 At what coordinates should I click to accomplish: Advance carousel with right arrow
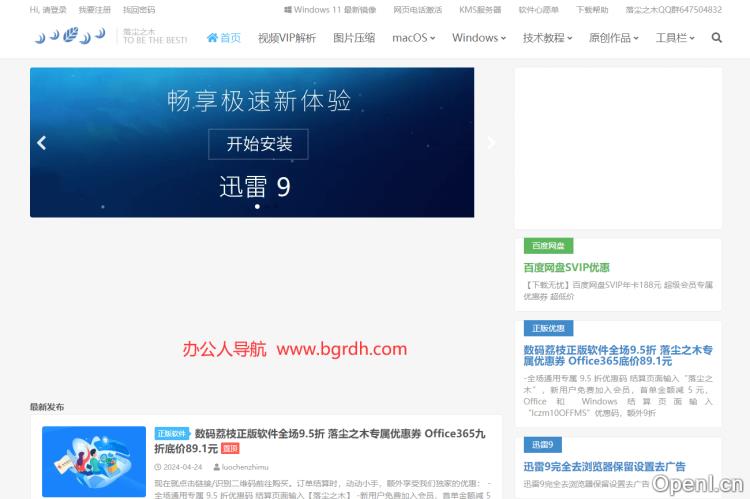click(490, 143)
